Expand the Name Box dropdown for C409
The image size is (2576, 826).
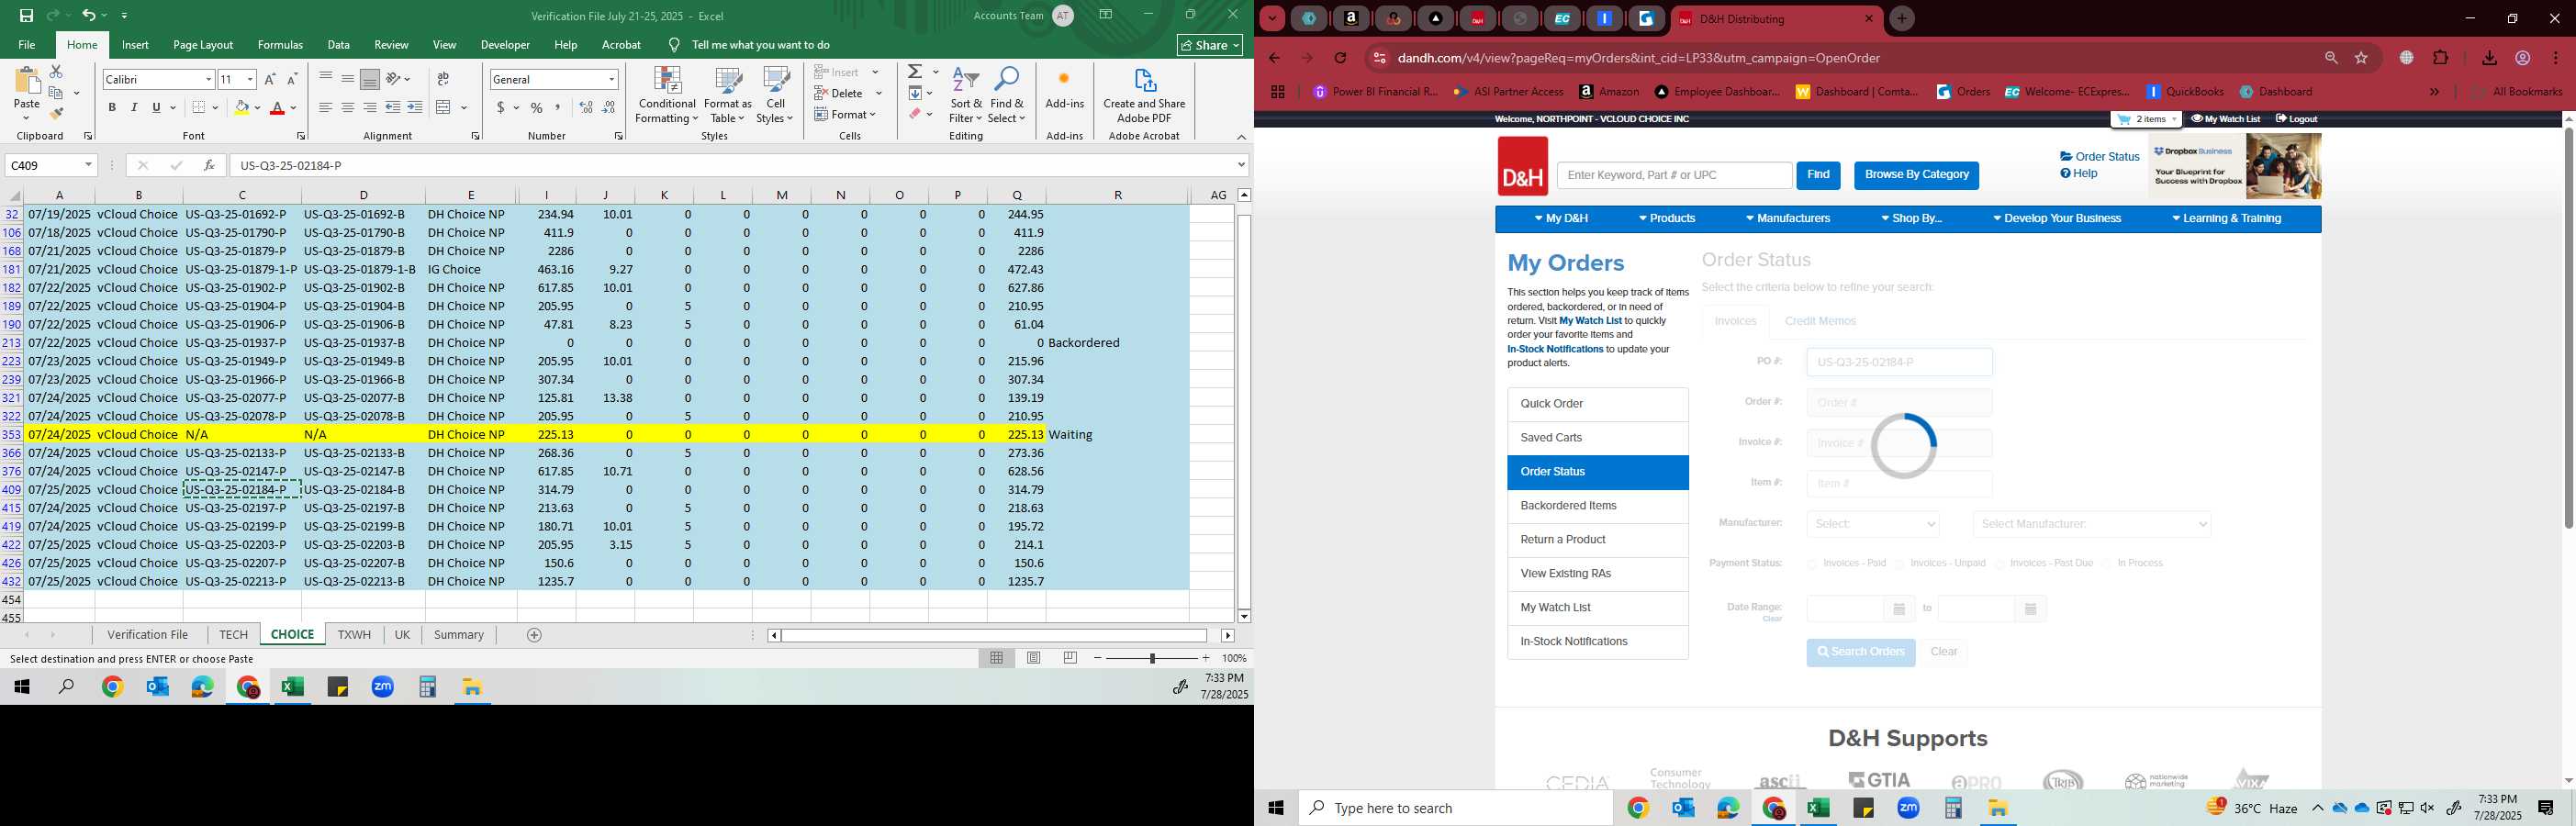click(x=88, y=165)
